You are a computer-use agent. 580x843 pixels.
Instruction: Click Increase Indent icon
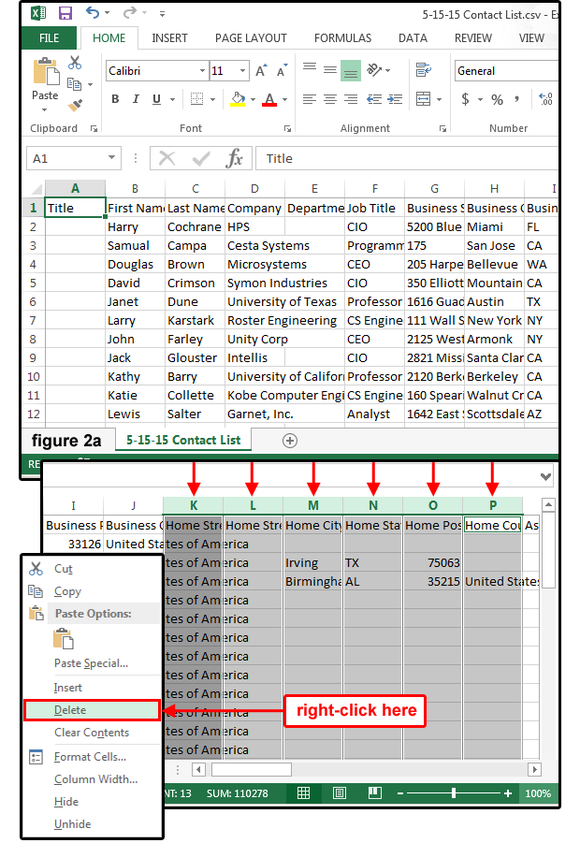[395, 99]
